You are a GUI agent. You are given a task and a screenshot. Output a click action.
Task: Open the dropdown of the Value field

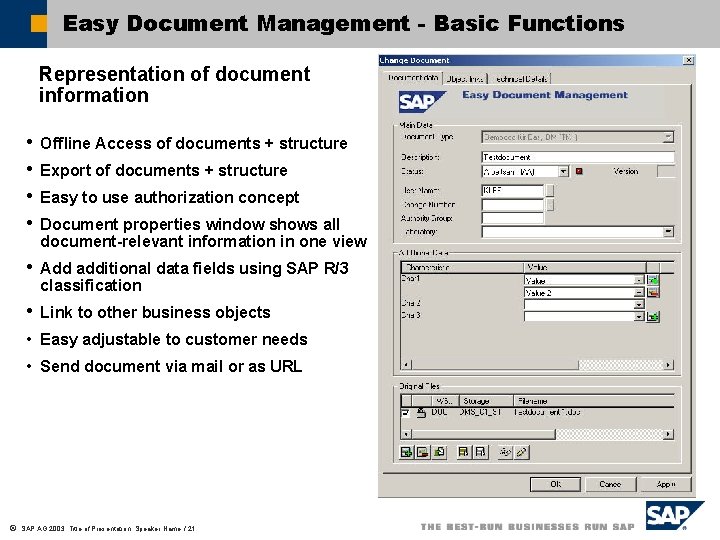pyautogui.click(x=639, y=280)
